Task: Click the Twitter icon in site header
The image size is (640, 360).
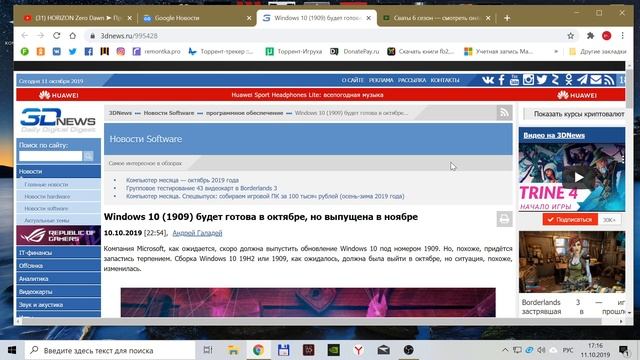Action: [542, 80]
